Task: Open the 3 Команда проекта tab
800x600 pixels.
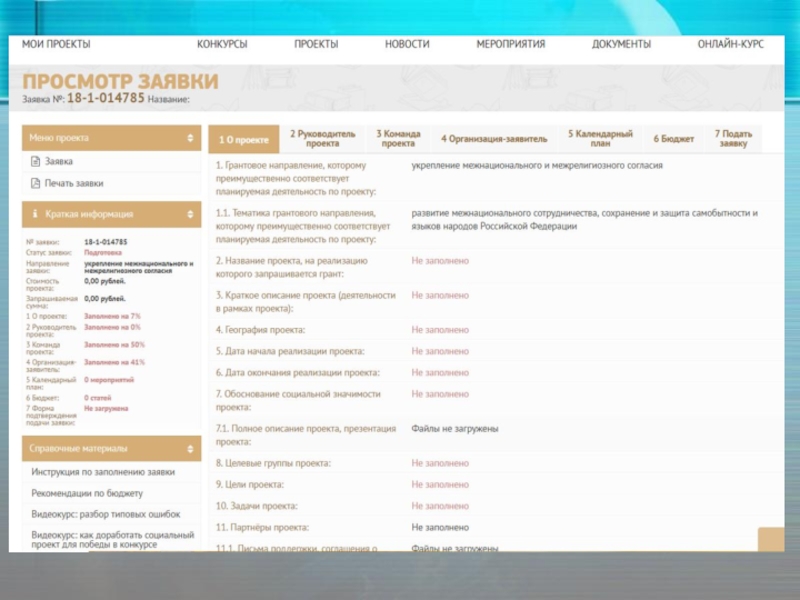Action: tap(398, 138)
